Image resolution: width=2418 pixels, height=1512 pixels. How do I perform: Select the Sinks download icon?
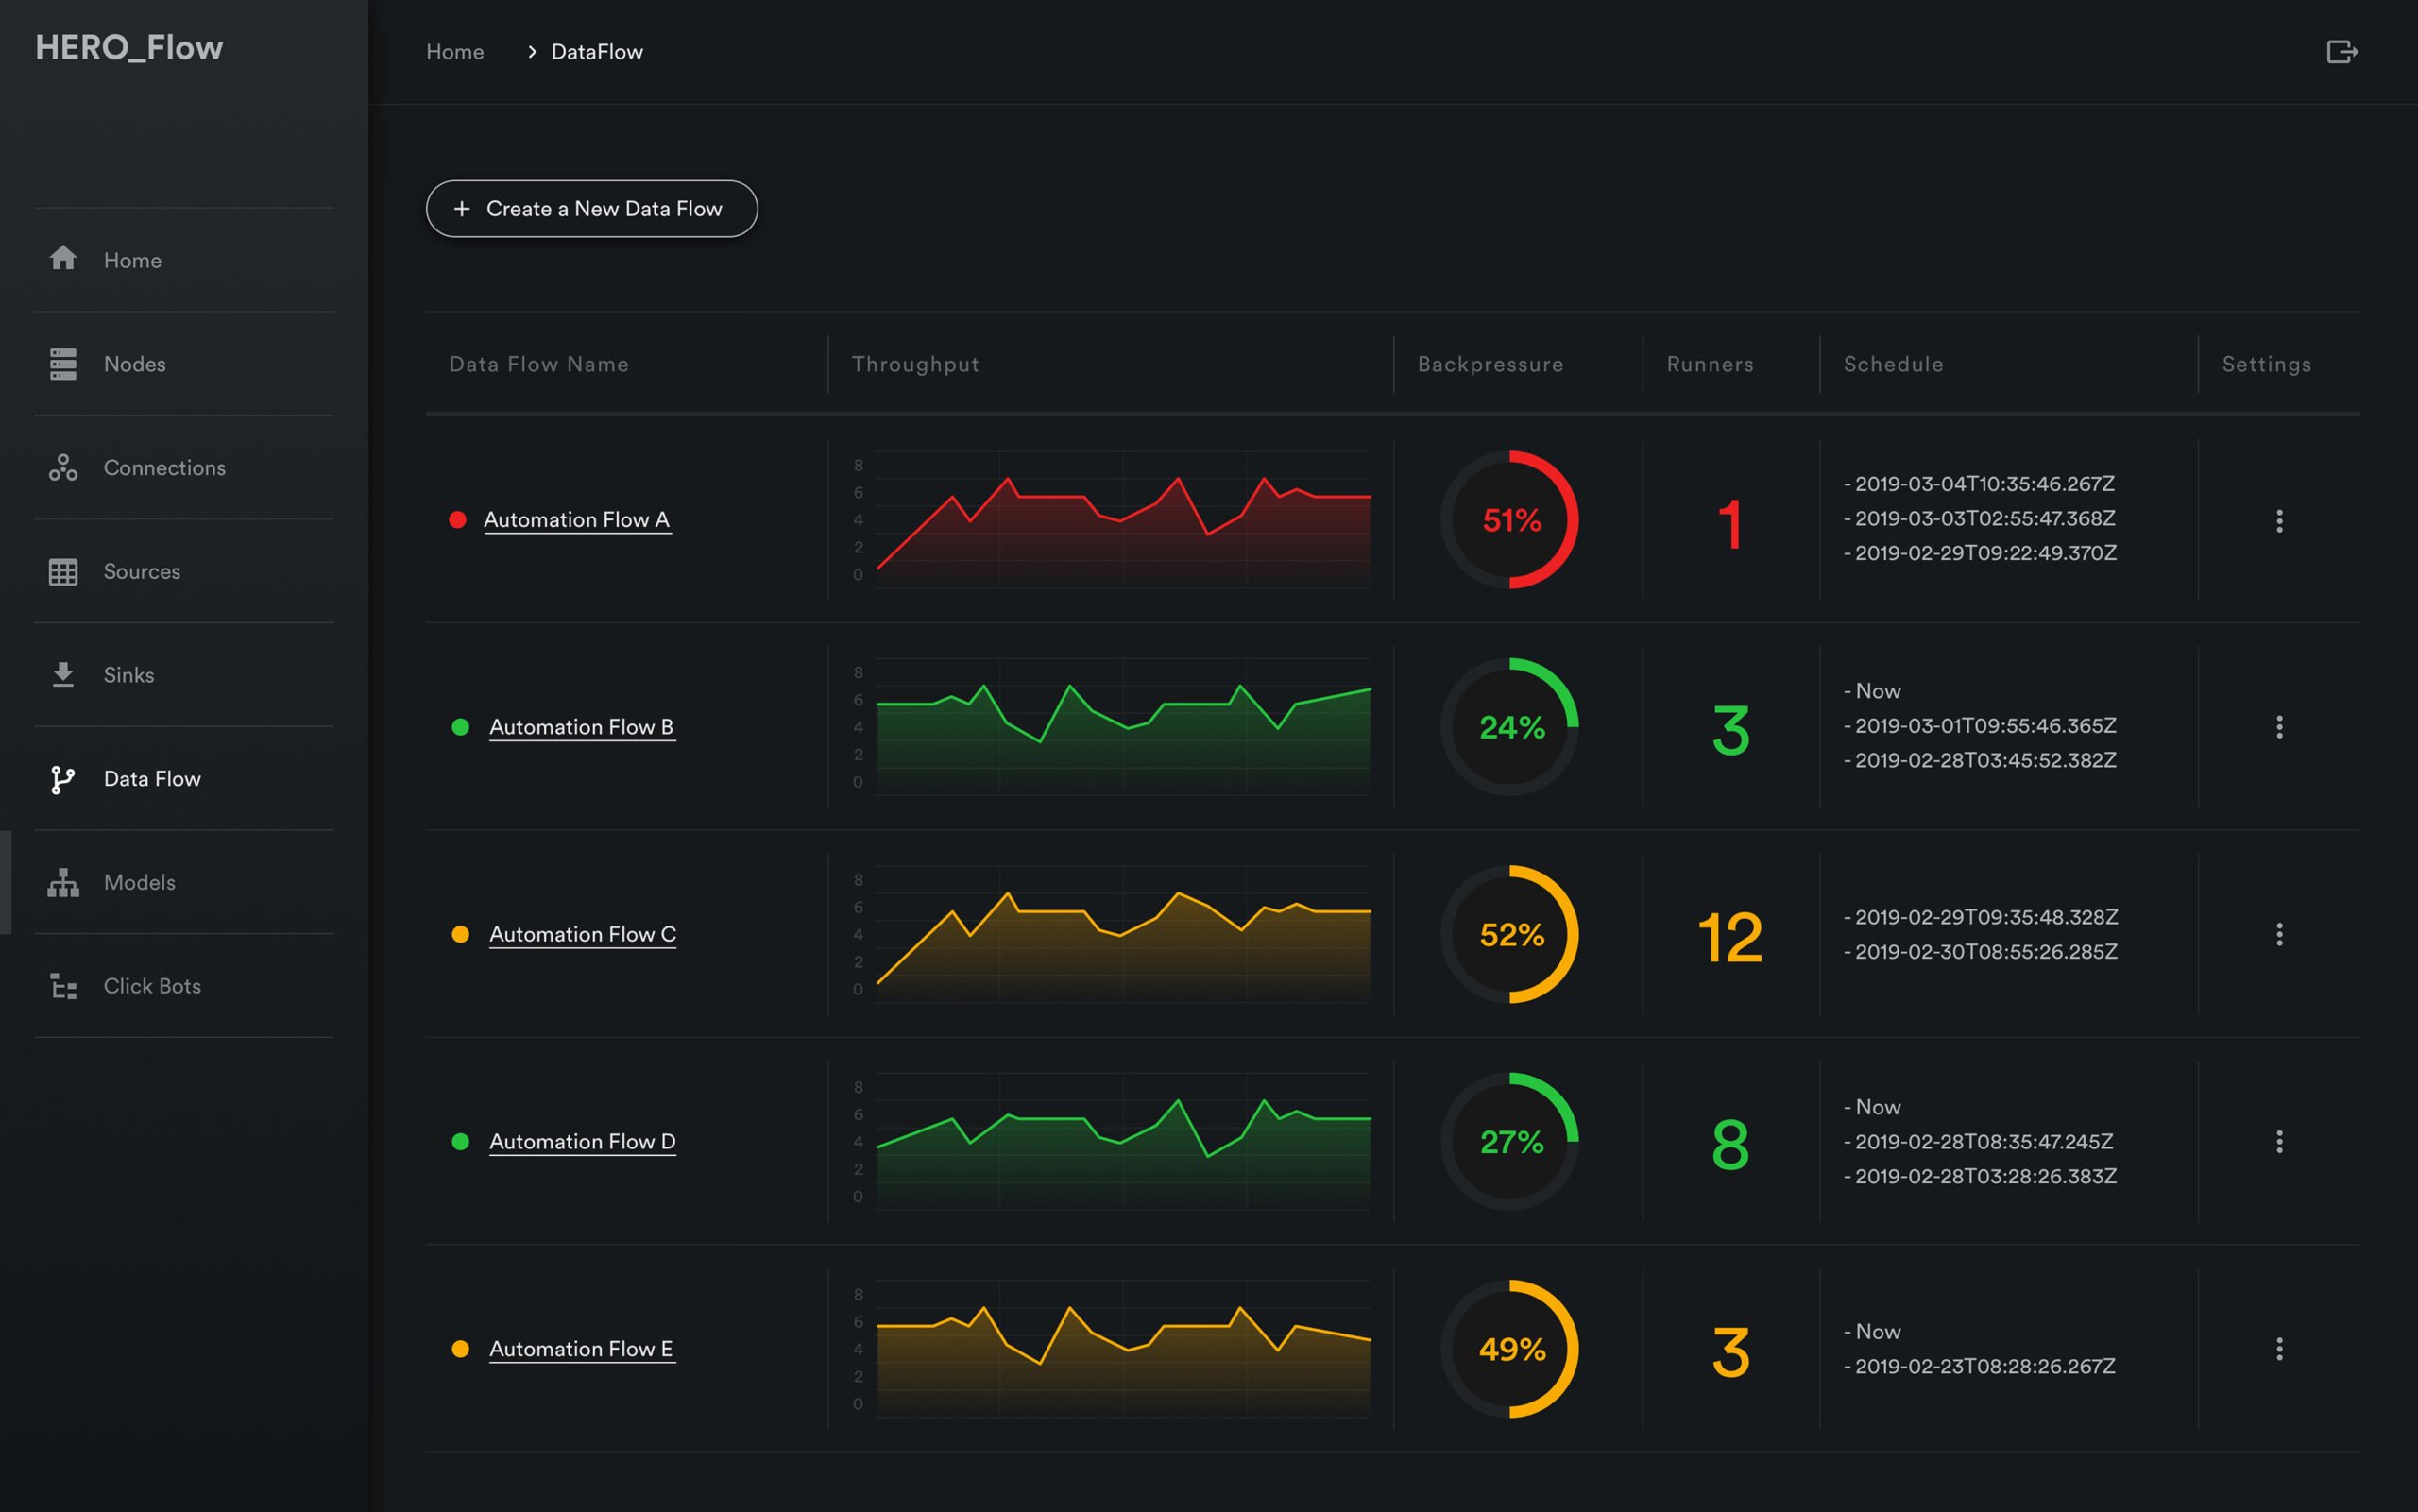coord(63,674)
